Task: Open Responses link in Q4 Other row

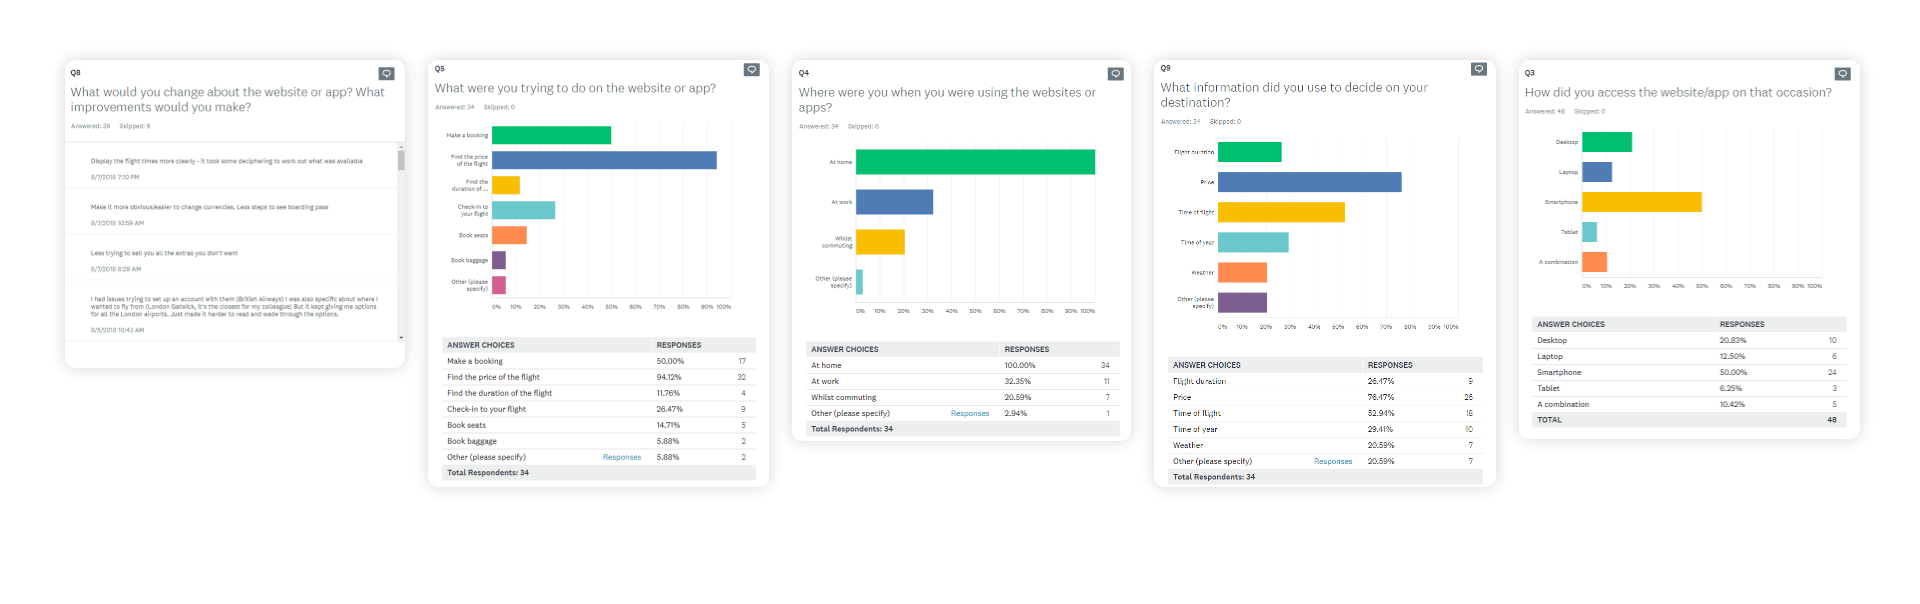Action: pos(969,413)
